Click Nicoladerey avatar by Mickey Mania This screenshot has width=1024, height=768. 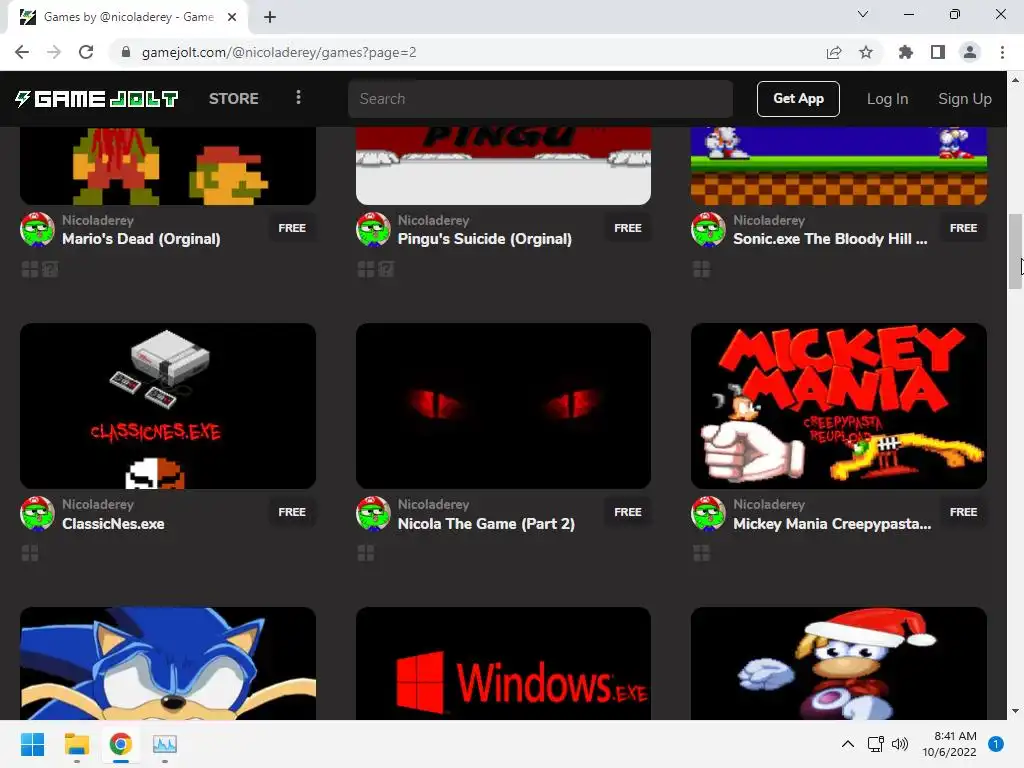(708, 513)
